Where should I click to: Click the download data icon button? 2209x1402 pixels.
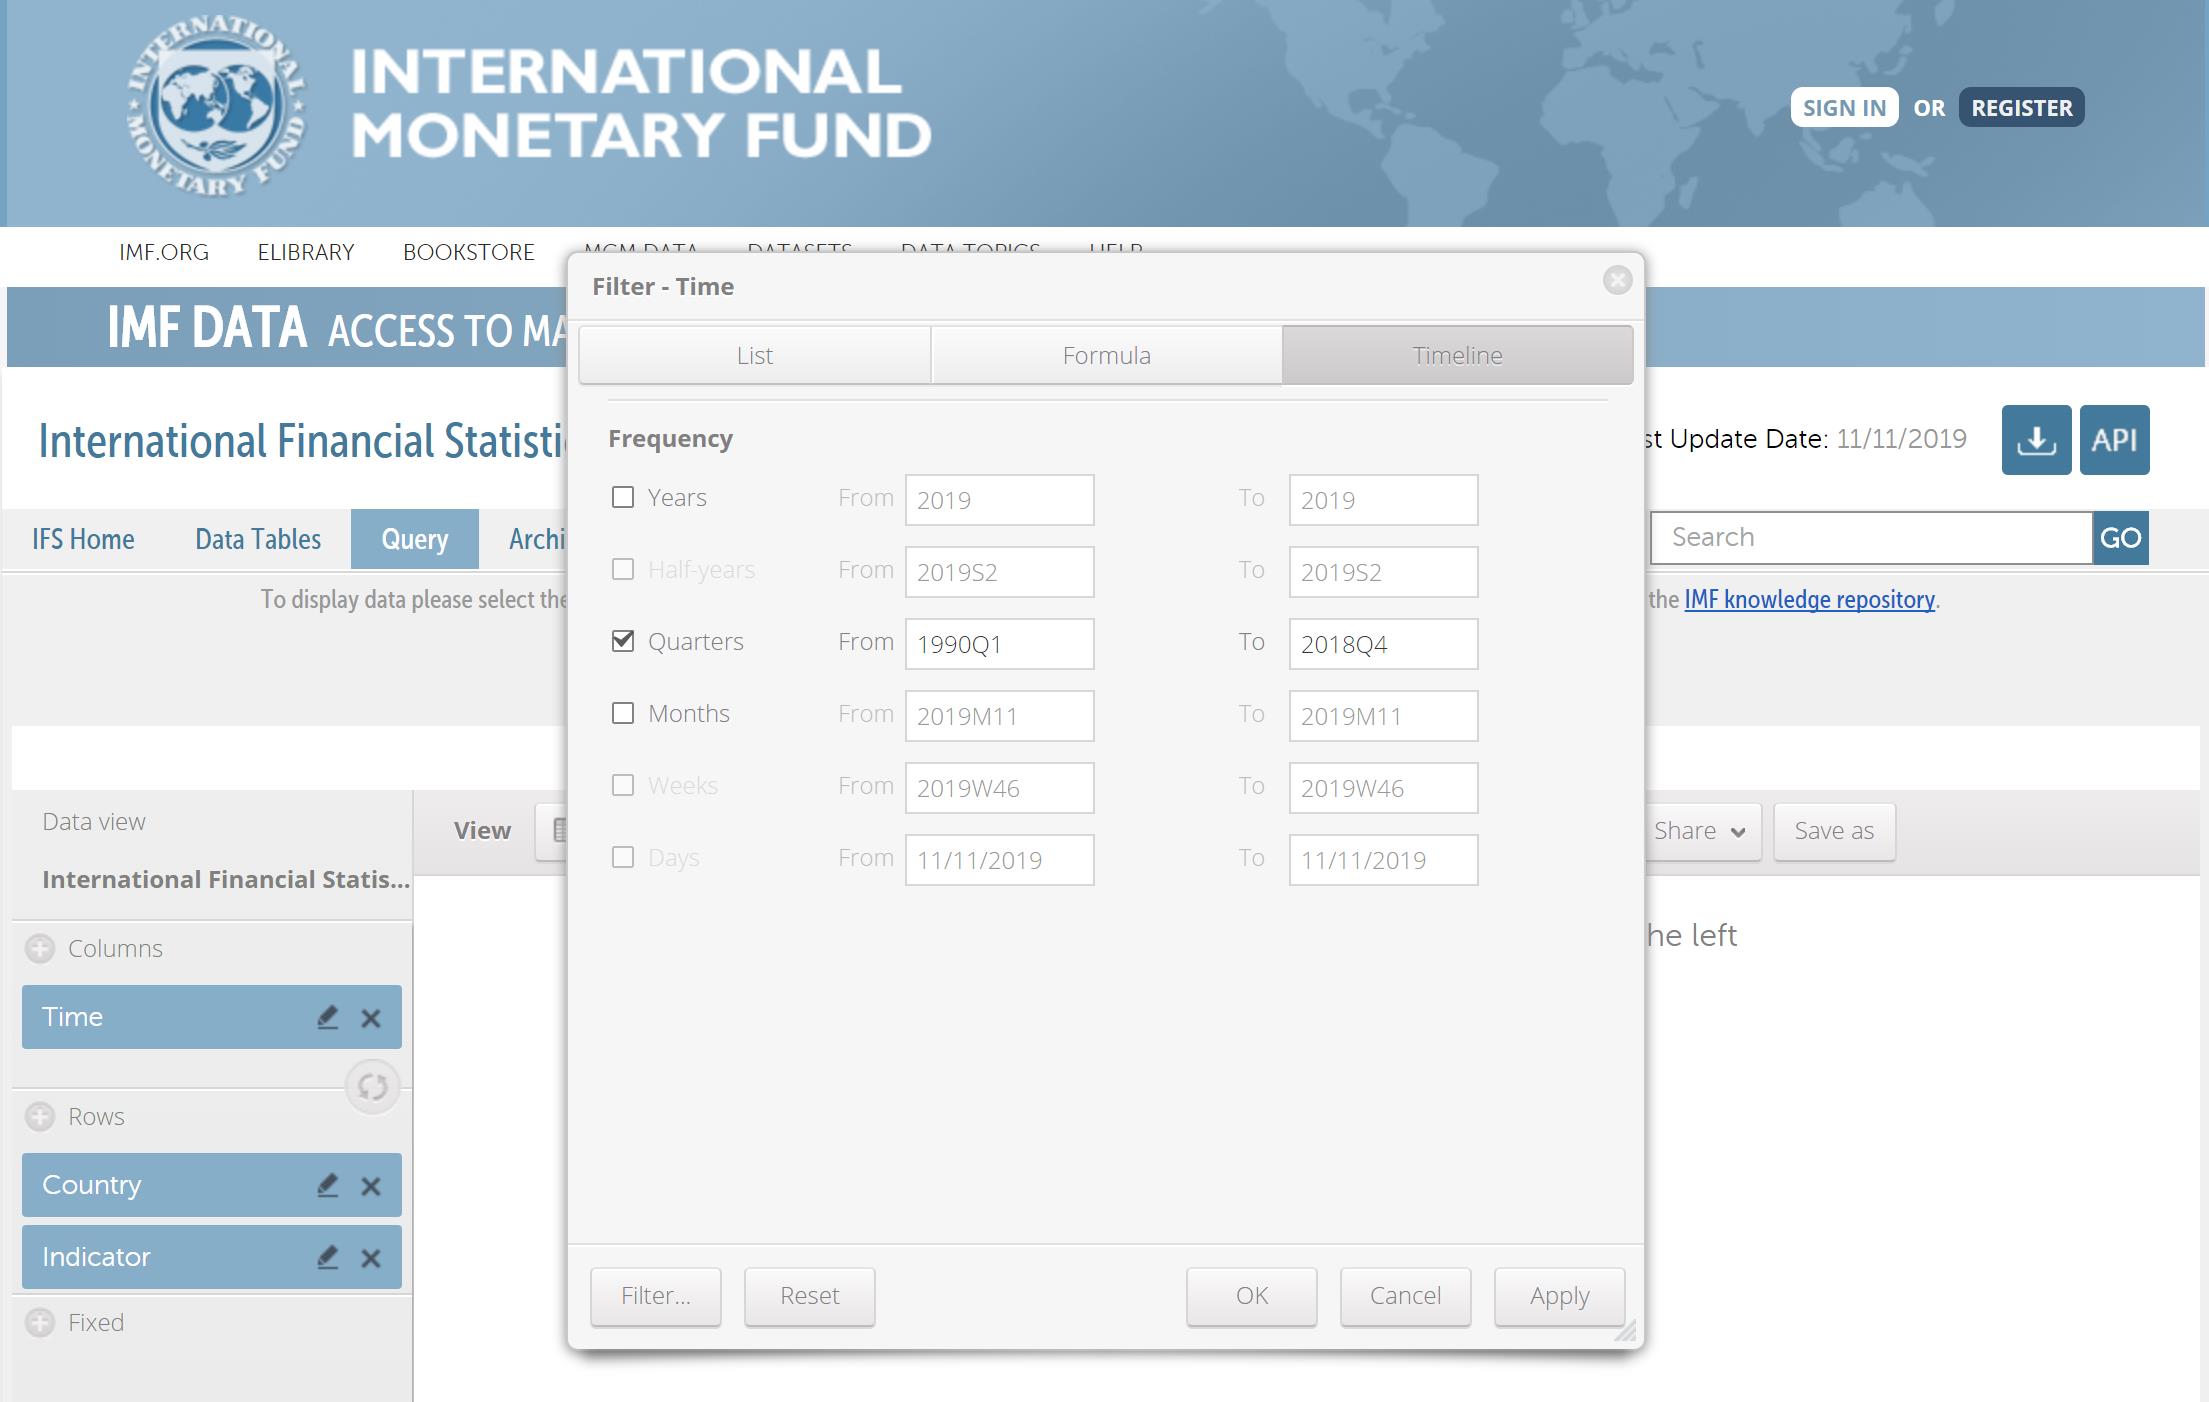click(2035, 440)
